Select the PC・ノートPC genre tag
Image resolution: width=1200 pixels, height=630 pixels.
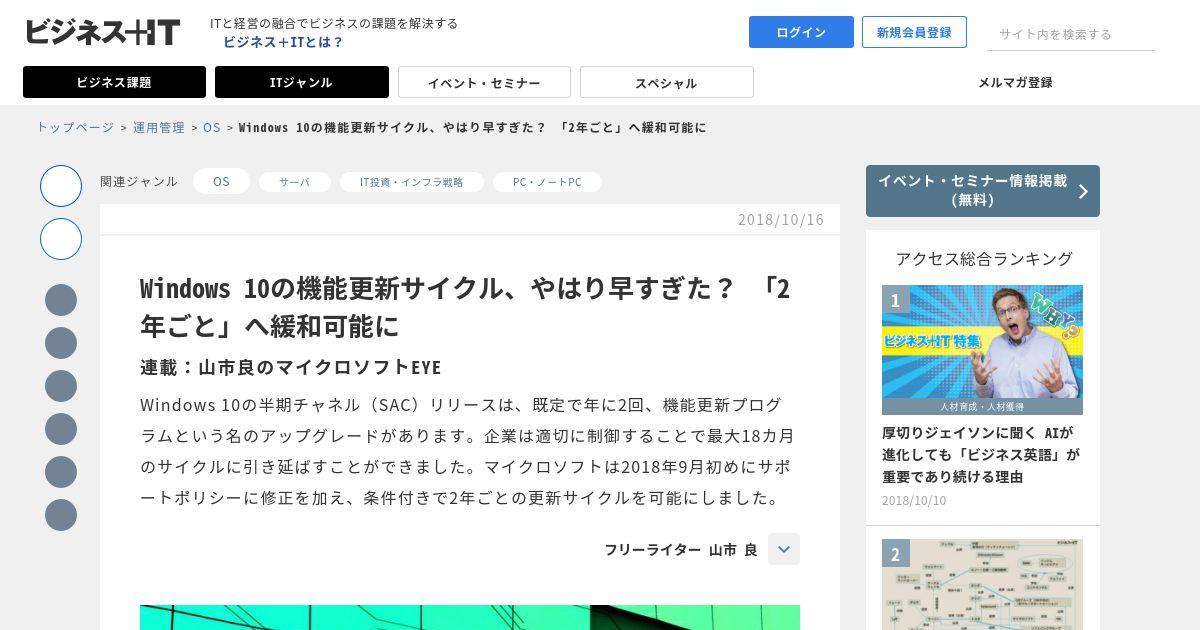pos(547,182)
